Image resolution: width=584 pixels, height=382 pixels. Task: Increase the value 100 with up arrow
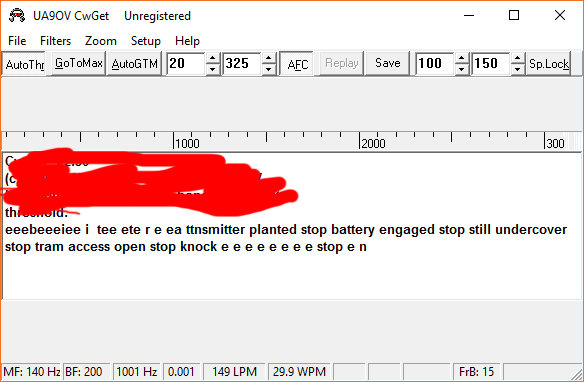point(461,58)
